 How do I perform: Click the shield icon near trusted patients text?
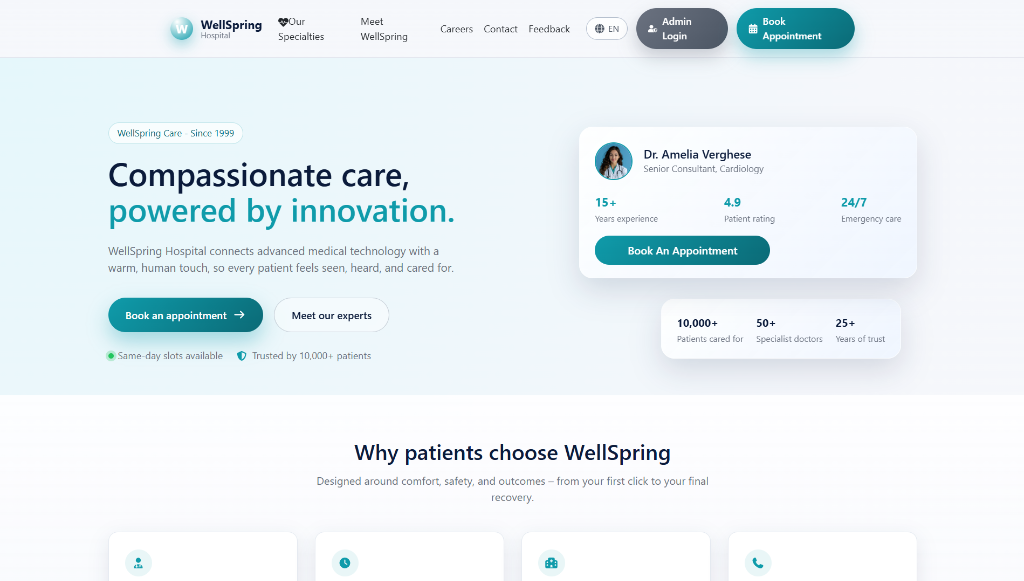point(240,355)
